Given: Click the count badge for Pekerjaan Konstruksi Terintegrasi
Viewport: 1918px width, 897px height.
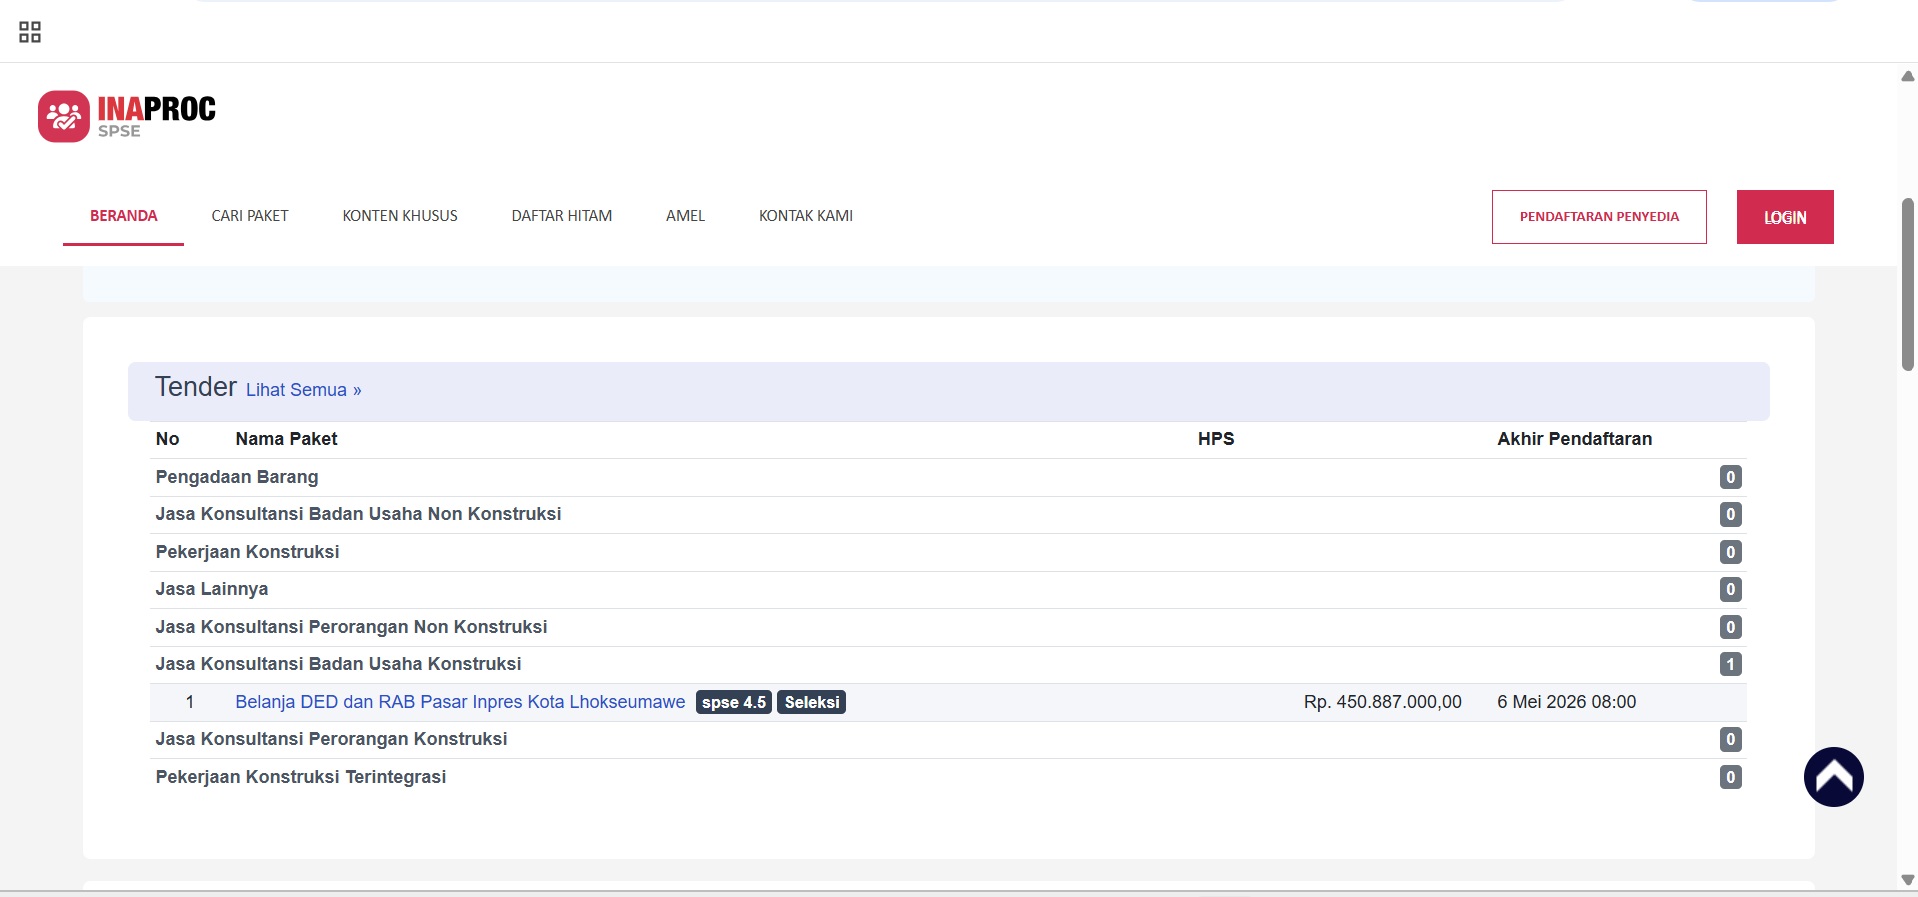Looking at the screenshot, I should 1730,777.
